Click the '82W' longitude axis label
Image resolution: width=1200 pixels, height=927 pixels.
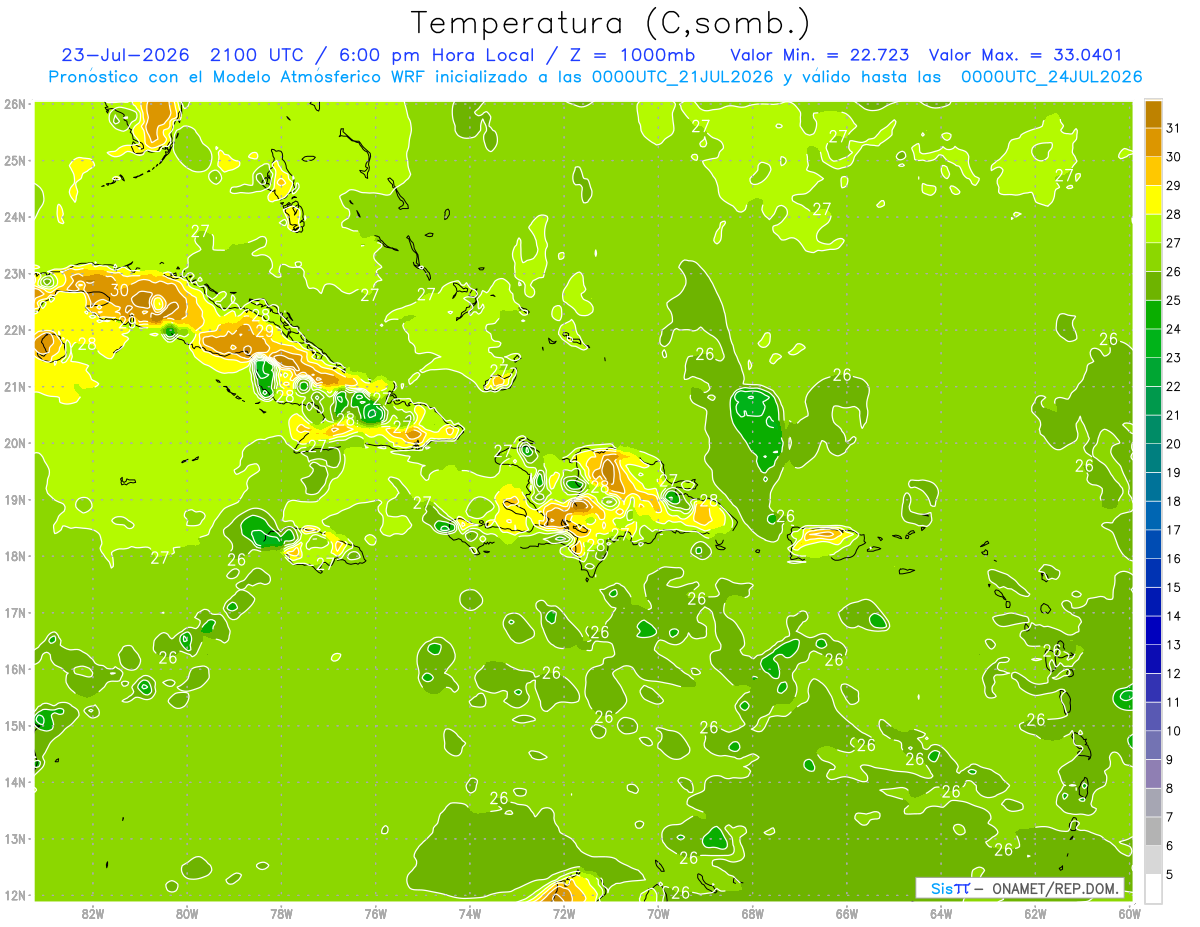click(x=93, y=913)
